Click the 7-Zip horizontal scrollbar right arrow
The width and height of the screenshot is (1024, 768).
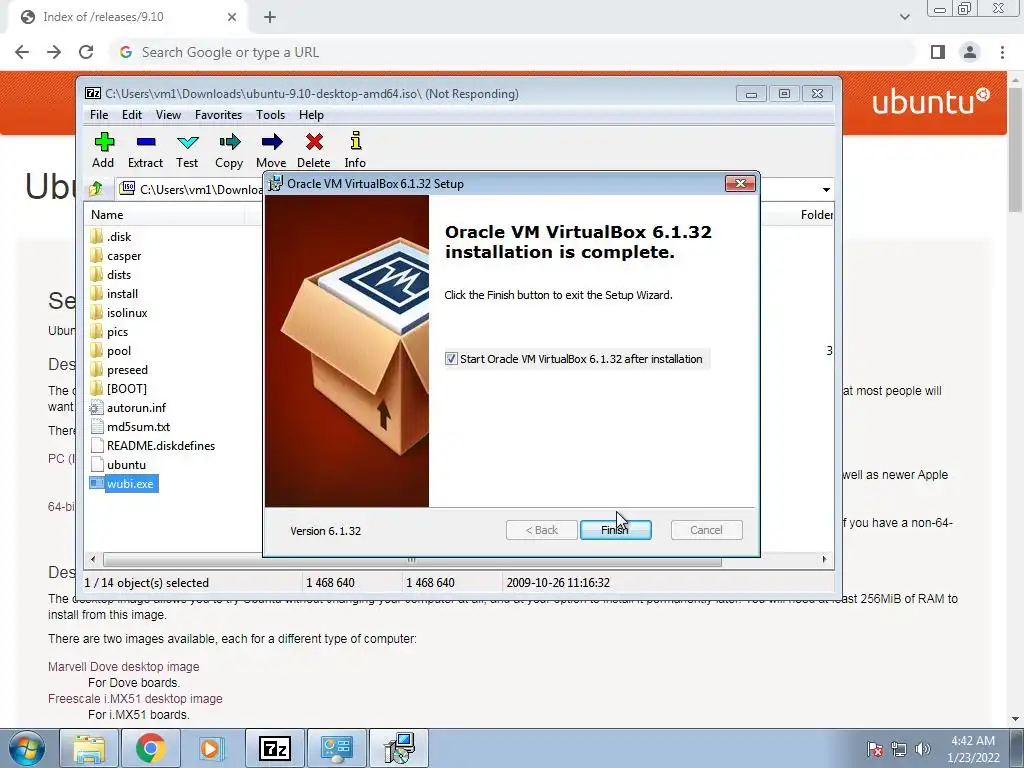[x=824, y=560]
